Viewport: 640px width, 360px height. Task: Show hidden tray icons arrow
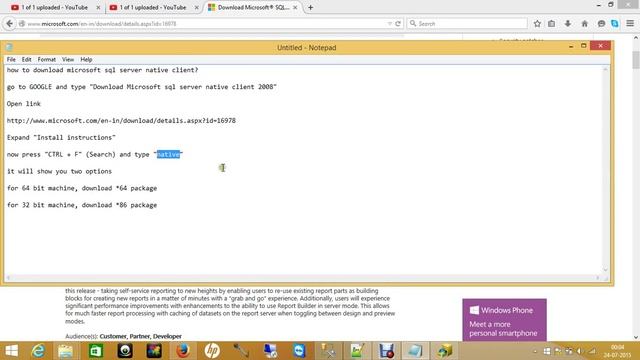[535, 351]
